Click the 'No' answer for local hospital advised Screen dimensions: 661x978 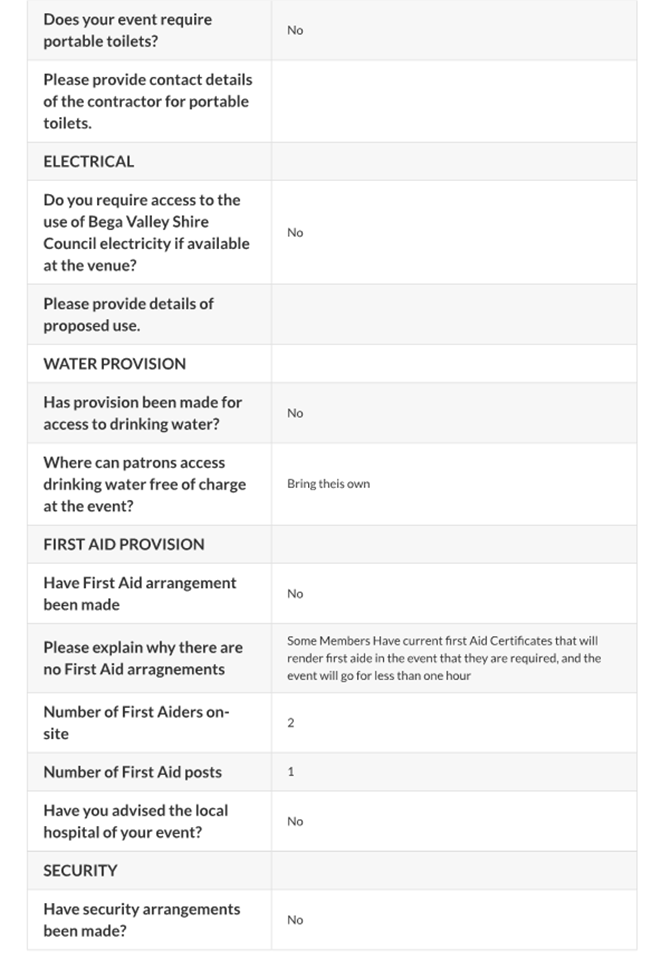click(x=295, y=821)
